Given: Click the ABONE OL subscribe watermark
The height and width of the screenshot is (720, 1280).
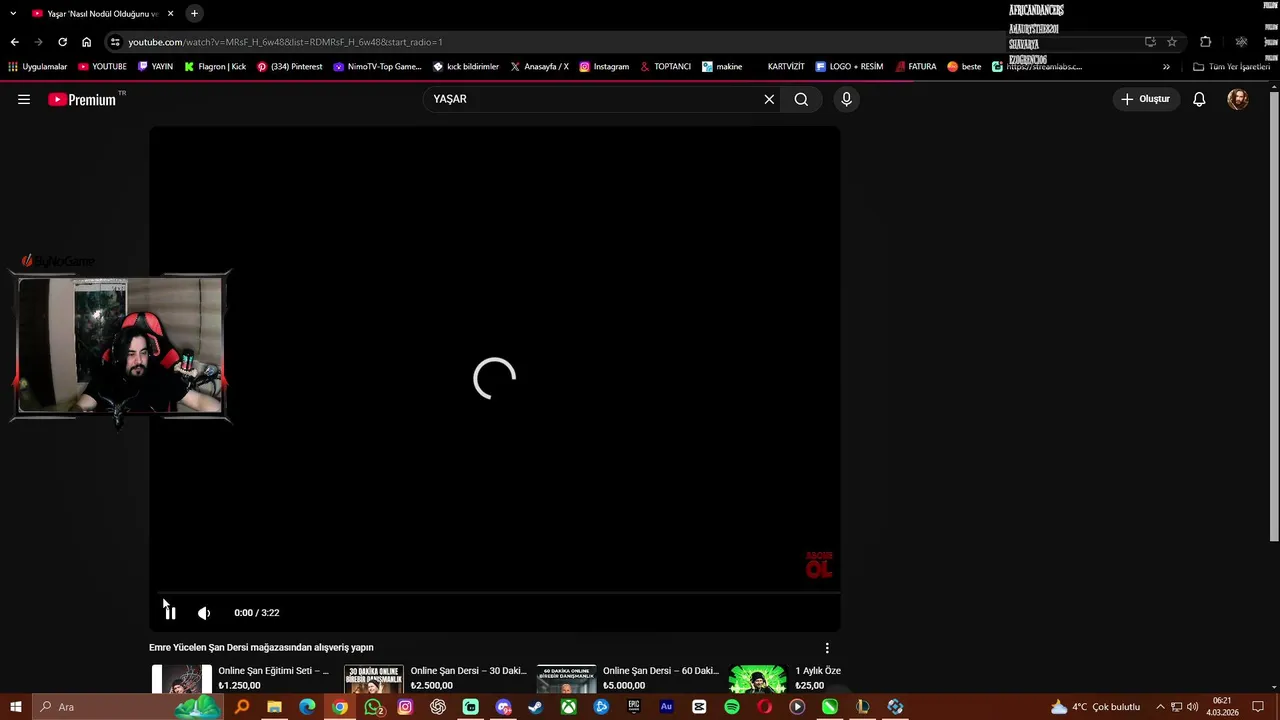Looking at the screenshot, I should tap(819, 564).
